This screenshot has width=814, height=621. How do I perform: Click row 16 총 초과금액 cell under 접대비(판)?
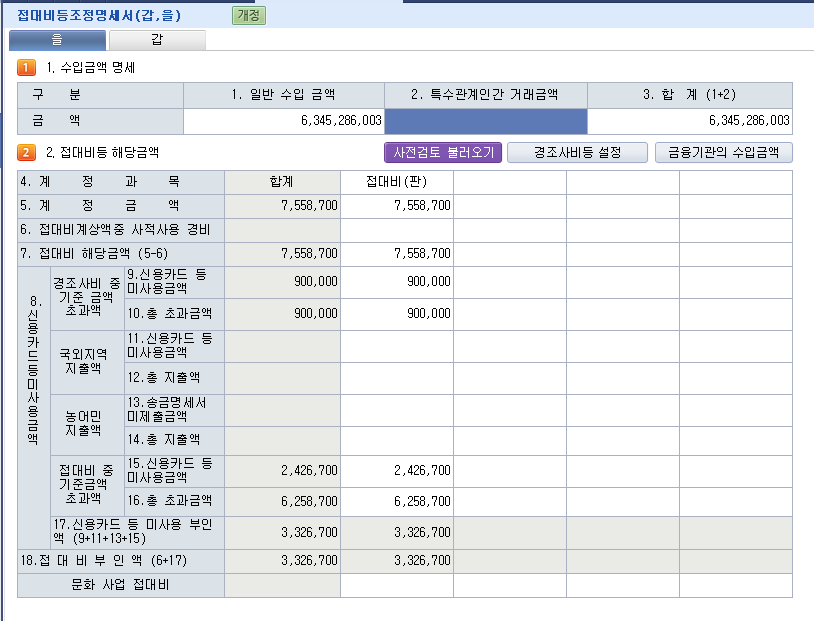pos(397,500)
